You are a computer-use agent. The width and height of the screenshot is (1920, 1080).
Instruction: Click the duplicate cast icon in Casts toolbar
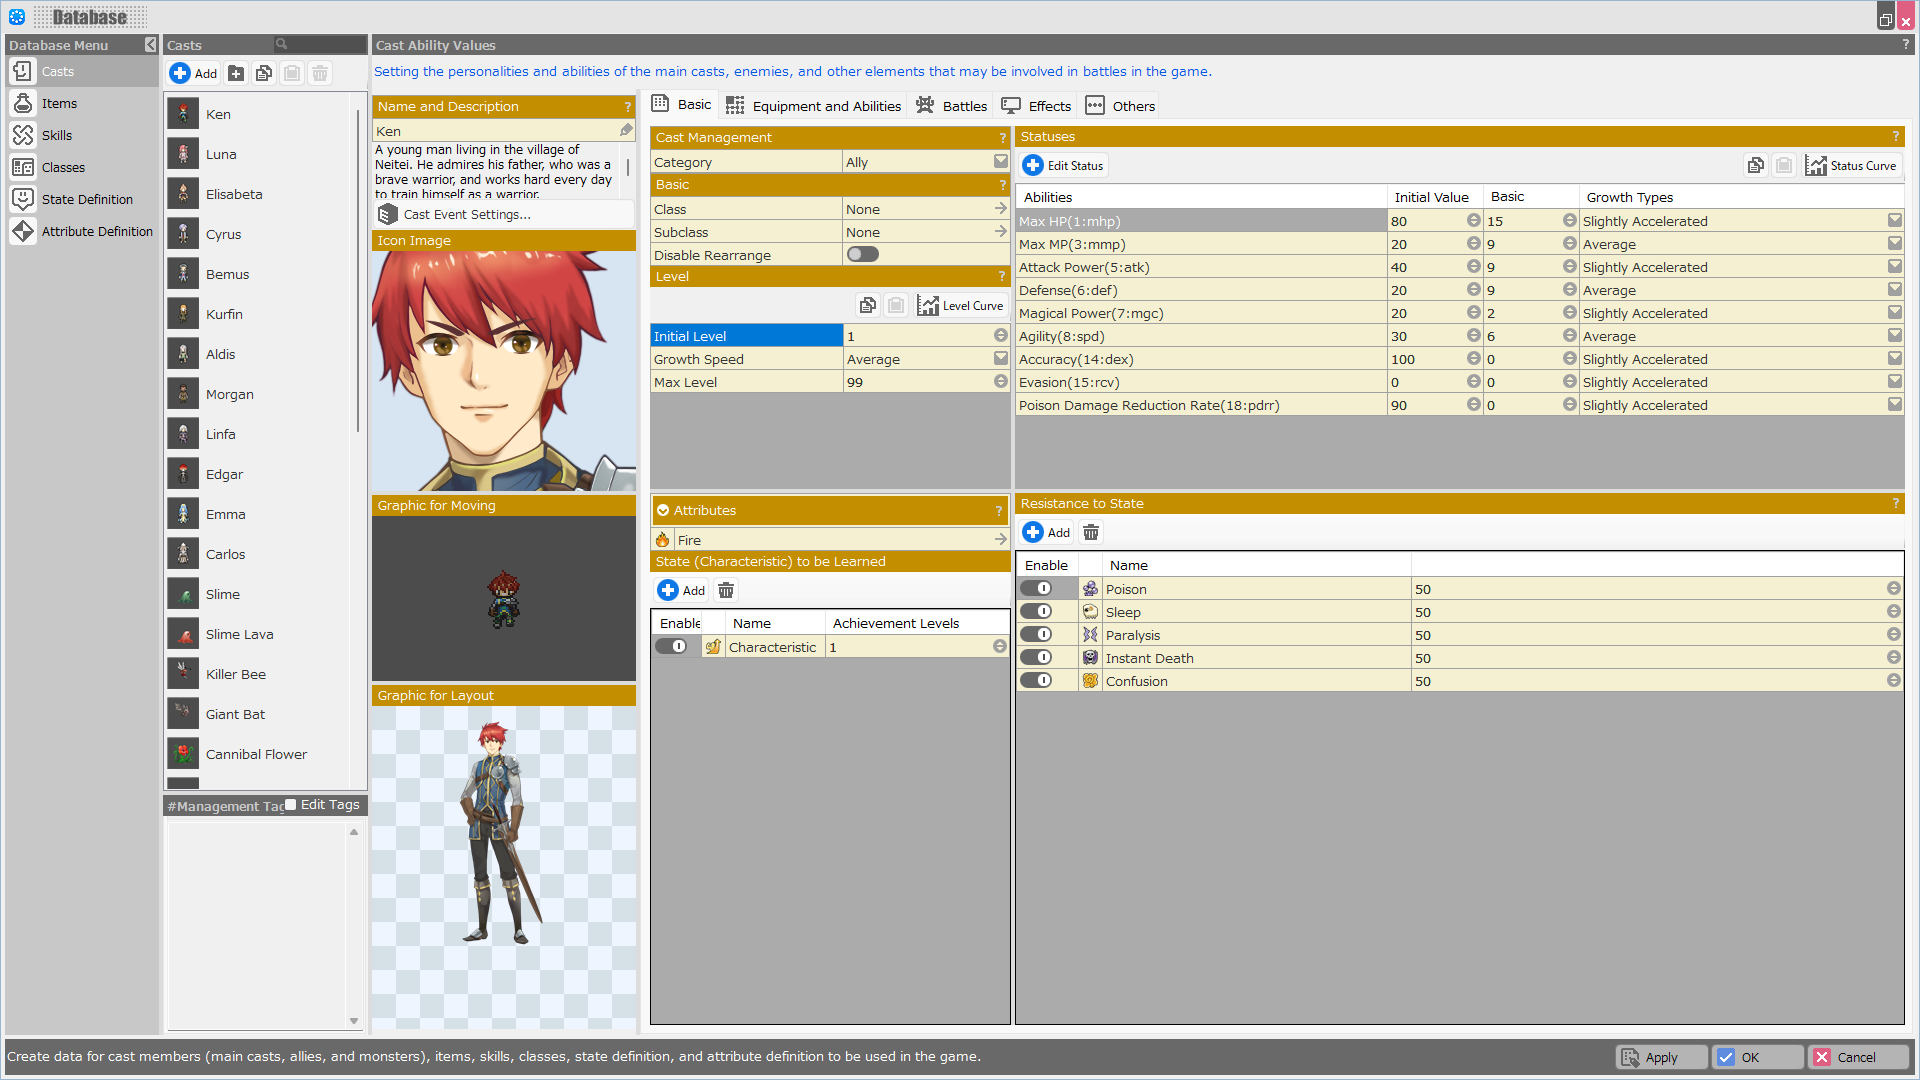coord(264,73)
